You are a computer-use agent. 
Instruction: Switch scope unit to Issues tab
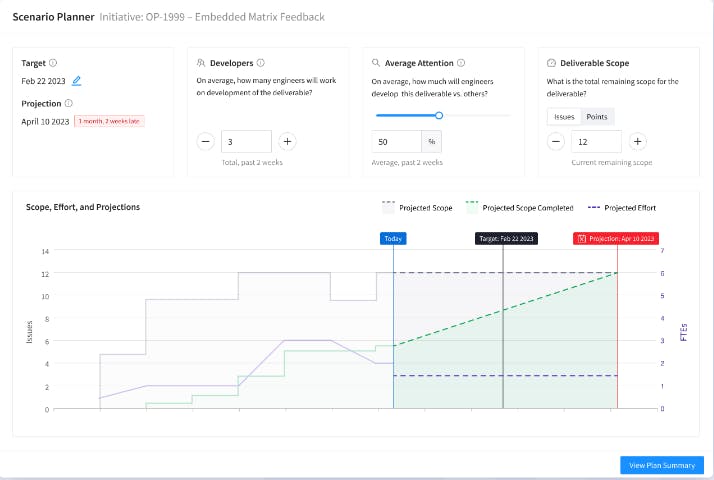(564, 117)
